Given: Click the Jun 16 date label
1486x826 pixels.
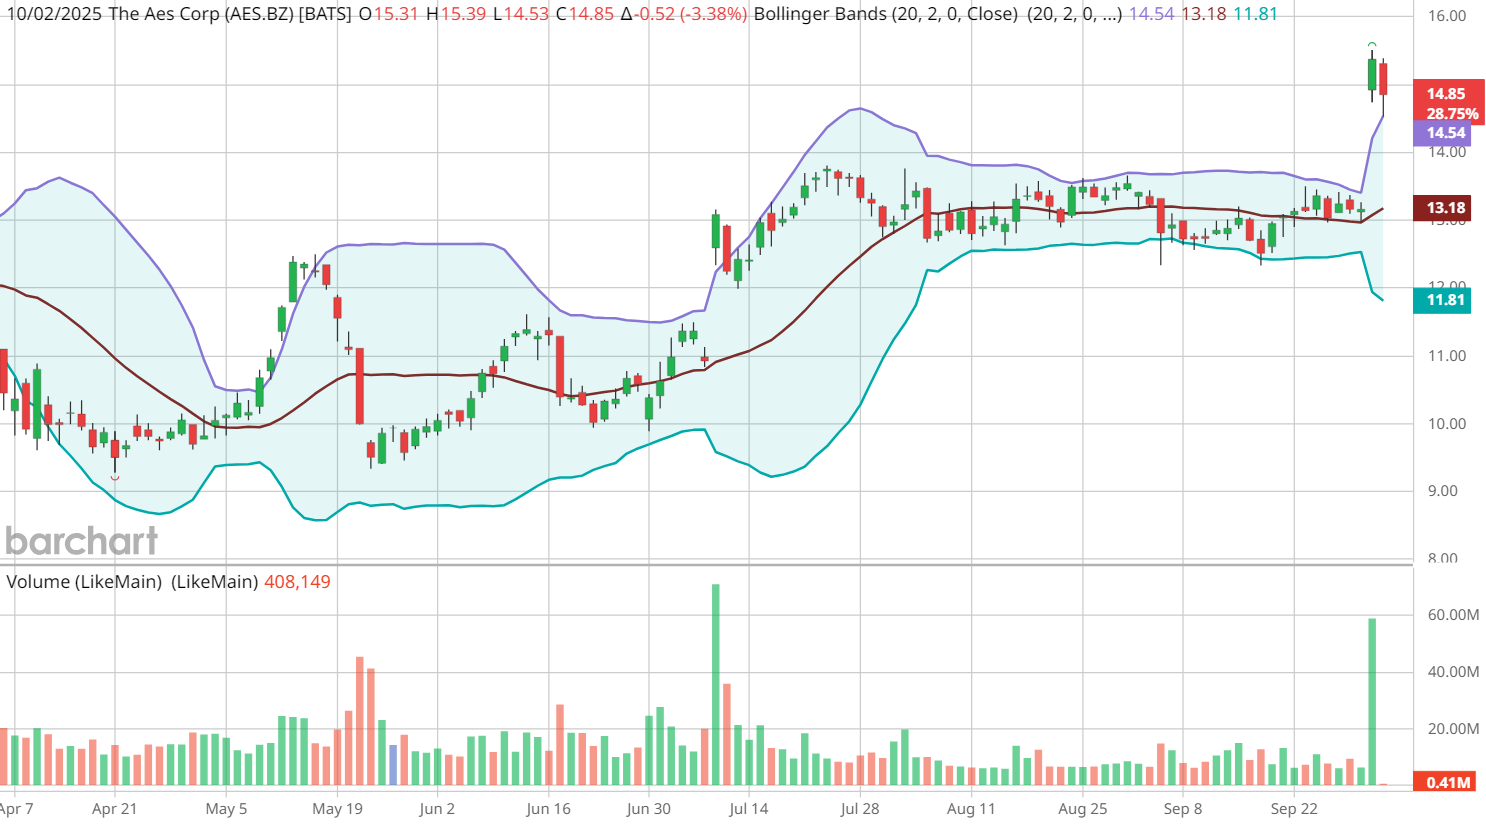Looking at the screenshot, I should [x=548, y=809].
